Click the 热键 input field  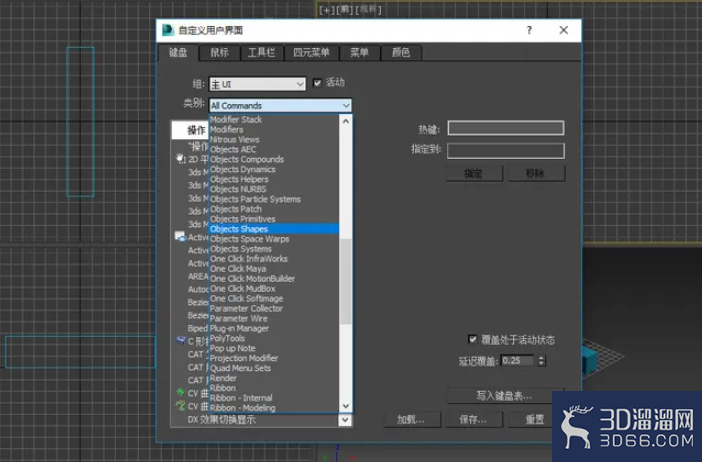(505, 128)
